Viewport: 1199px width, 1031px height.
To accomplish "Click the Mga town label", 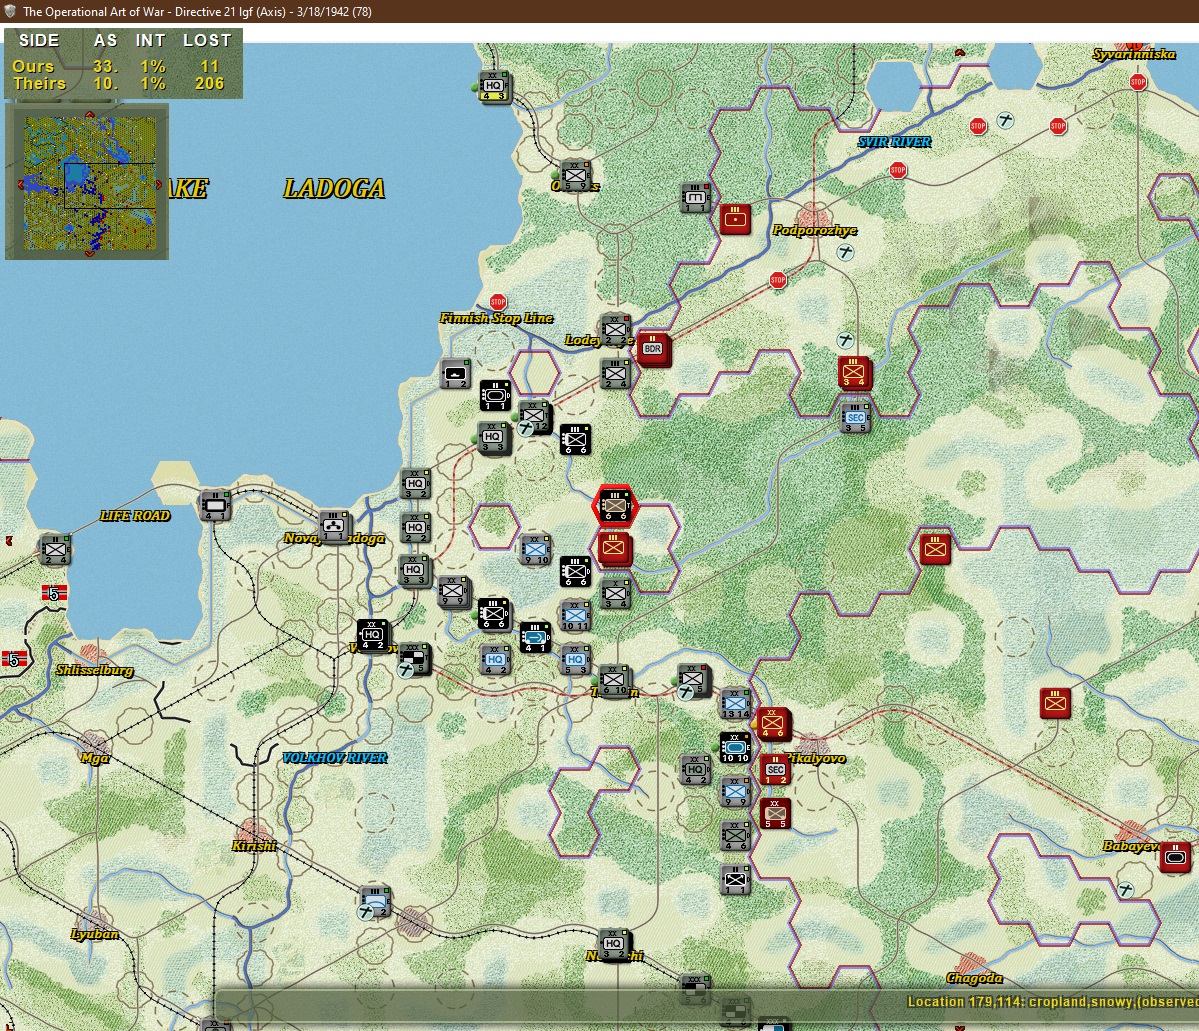I will pyautogui.click(x=95, y=758).
